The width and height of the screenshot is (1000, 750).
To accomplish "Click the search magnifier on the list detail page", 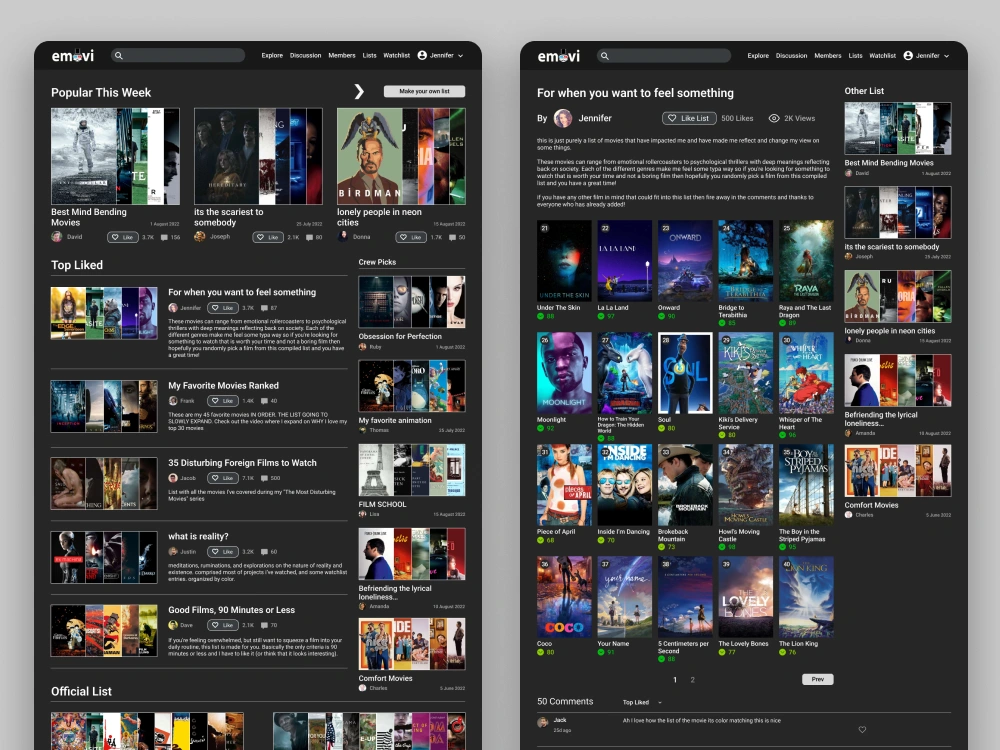I will [x=605, y=56].
